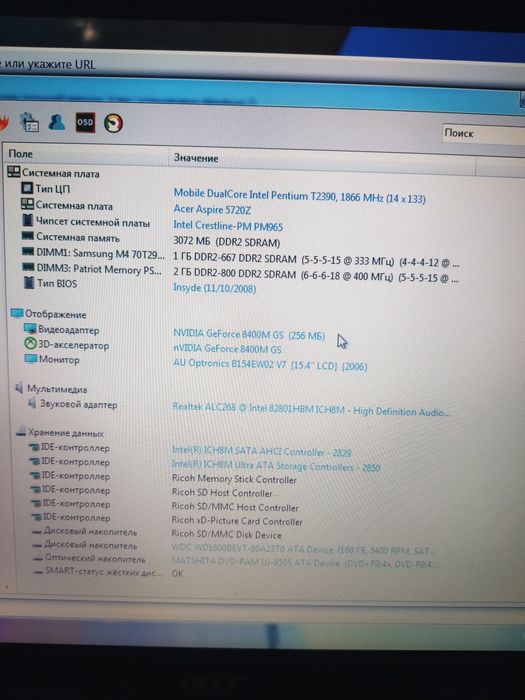525x700 pixels.
Task: Click the Звуковой адаптер speaker icon
Action: click(32, 403)
